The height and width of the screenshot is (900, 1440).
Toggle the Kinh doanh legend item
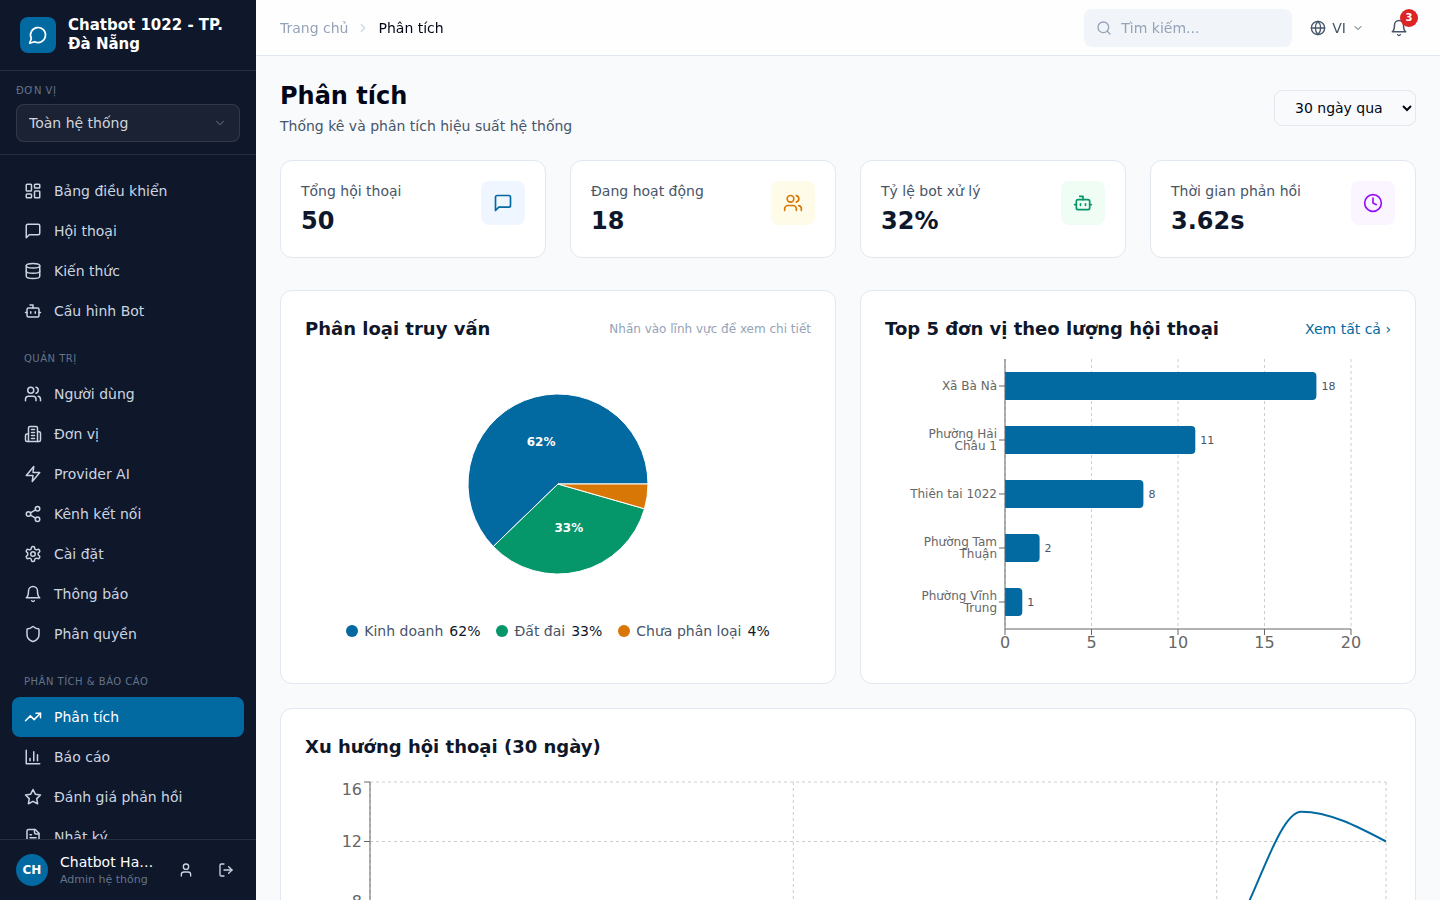tap(413, 631)
